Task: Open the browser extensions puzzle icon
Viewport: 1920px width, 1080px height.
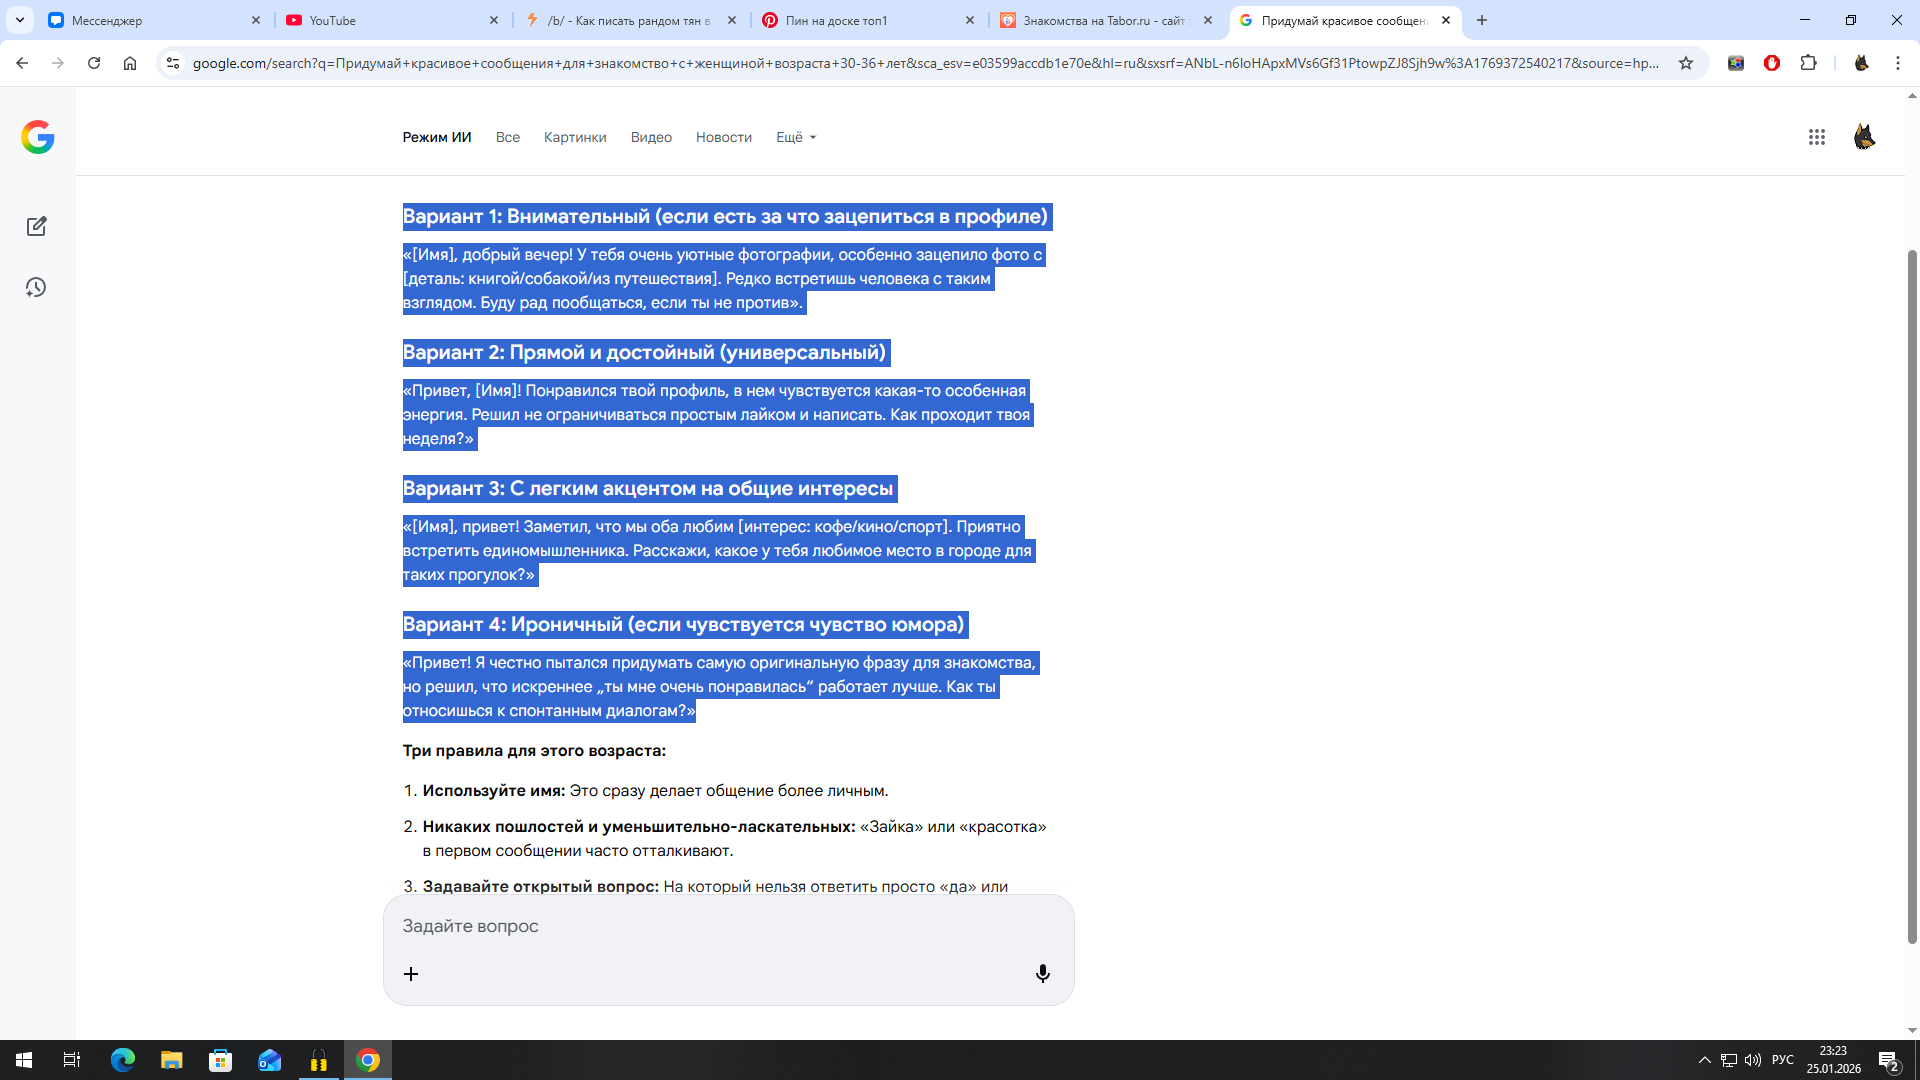Action: [1808, 63]
